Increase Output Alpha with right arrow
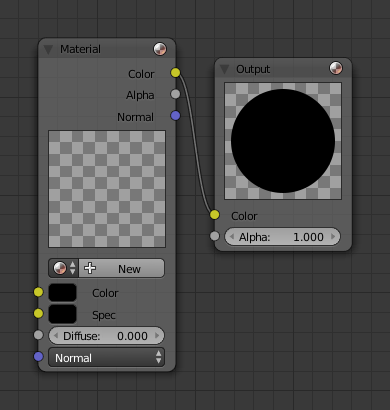Image resolution: width=390 pixels, height=410 pixels. (x=333, y=237)
